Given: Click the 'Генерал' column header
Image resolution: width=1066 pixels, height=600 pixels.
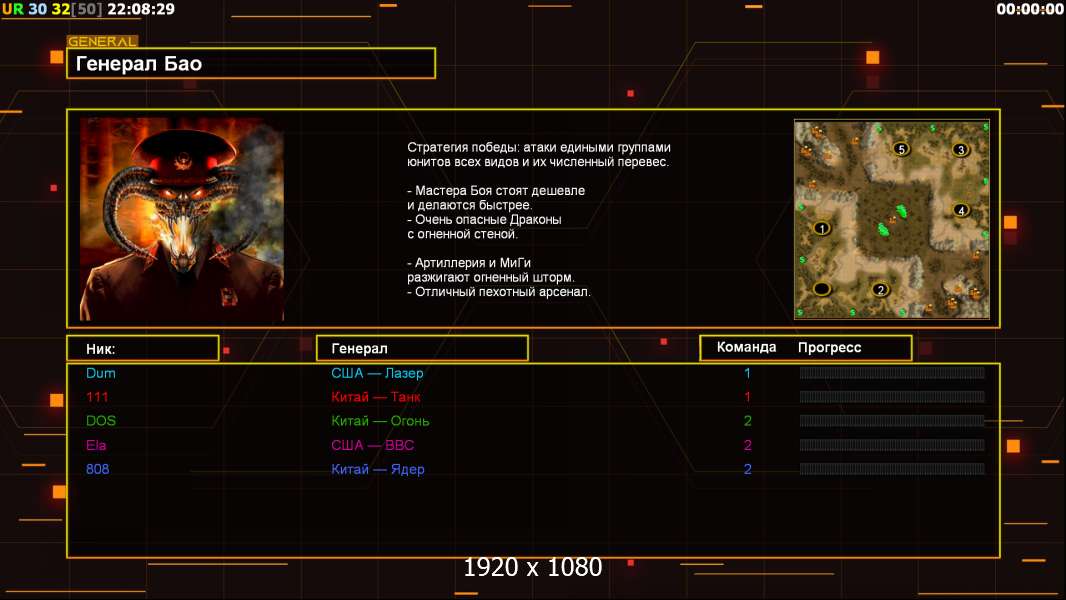Looking at the screenshot, I should (x=422, y=348).
